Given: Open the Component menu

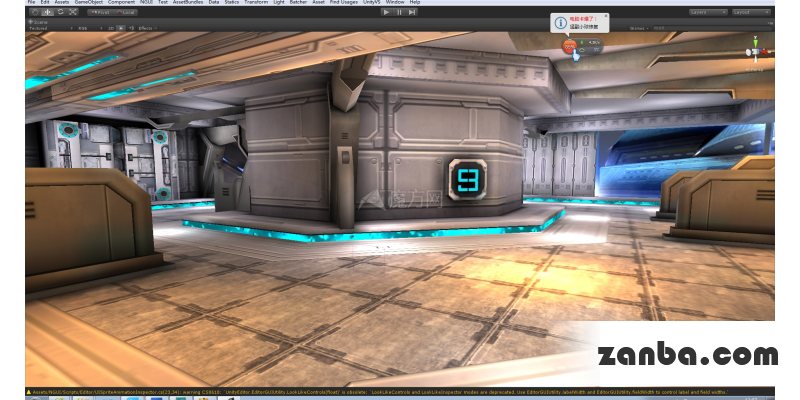Looking at the screenshot, I should pyautogui.click(x=121, y=3).
